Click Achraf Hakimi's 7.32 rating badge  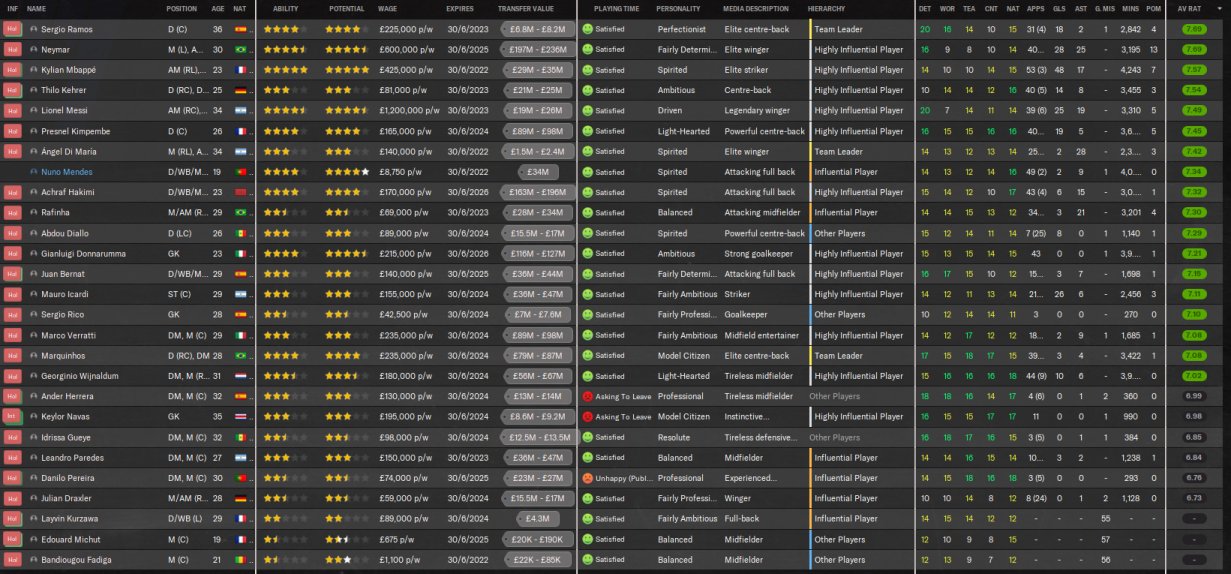(x=1193, y=192)
